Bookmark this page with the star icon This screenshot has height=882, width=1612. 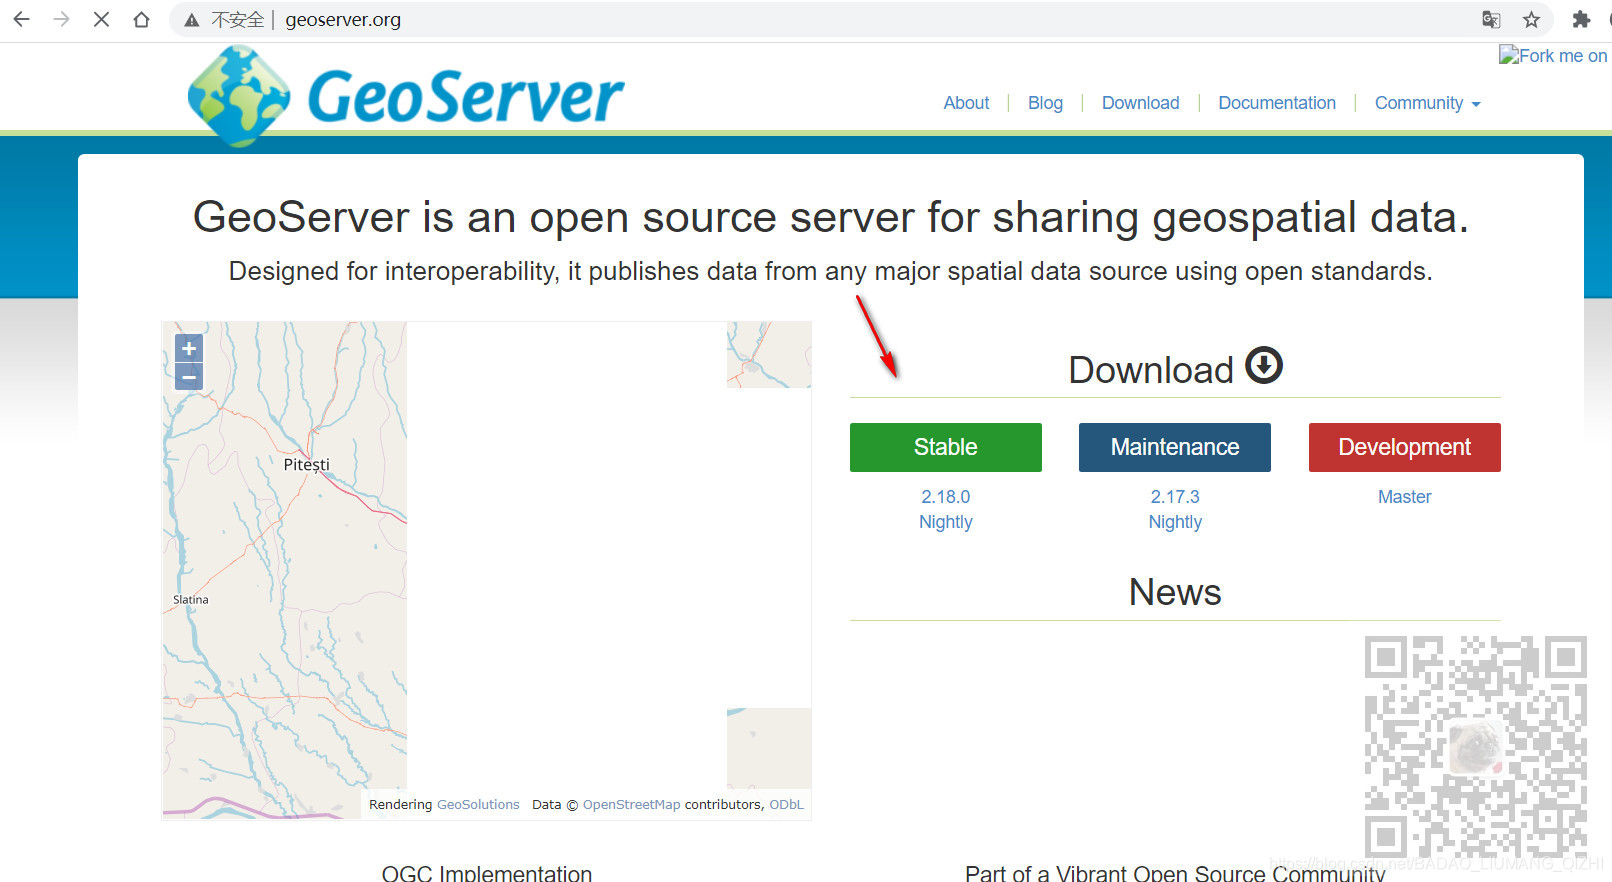[x=1531, y=19]
